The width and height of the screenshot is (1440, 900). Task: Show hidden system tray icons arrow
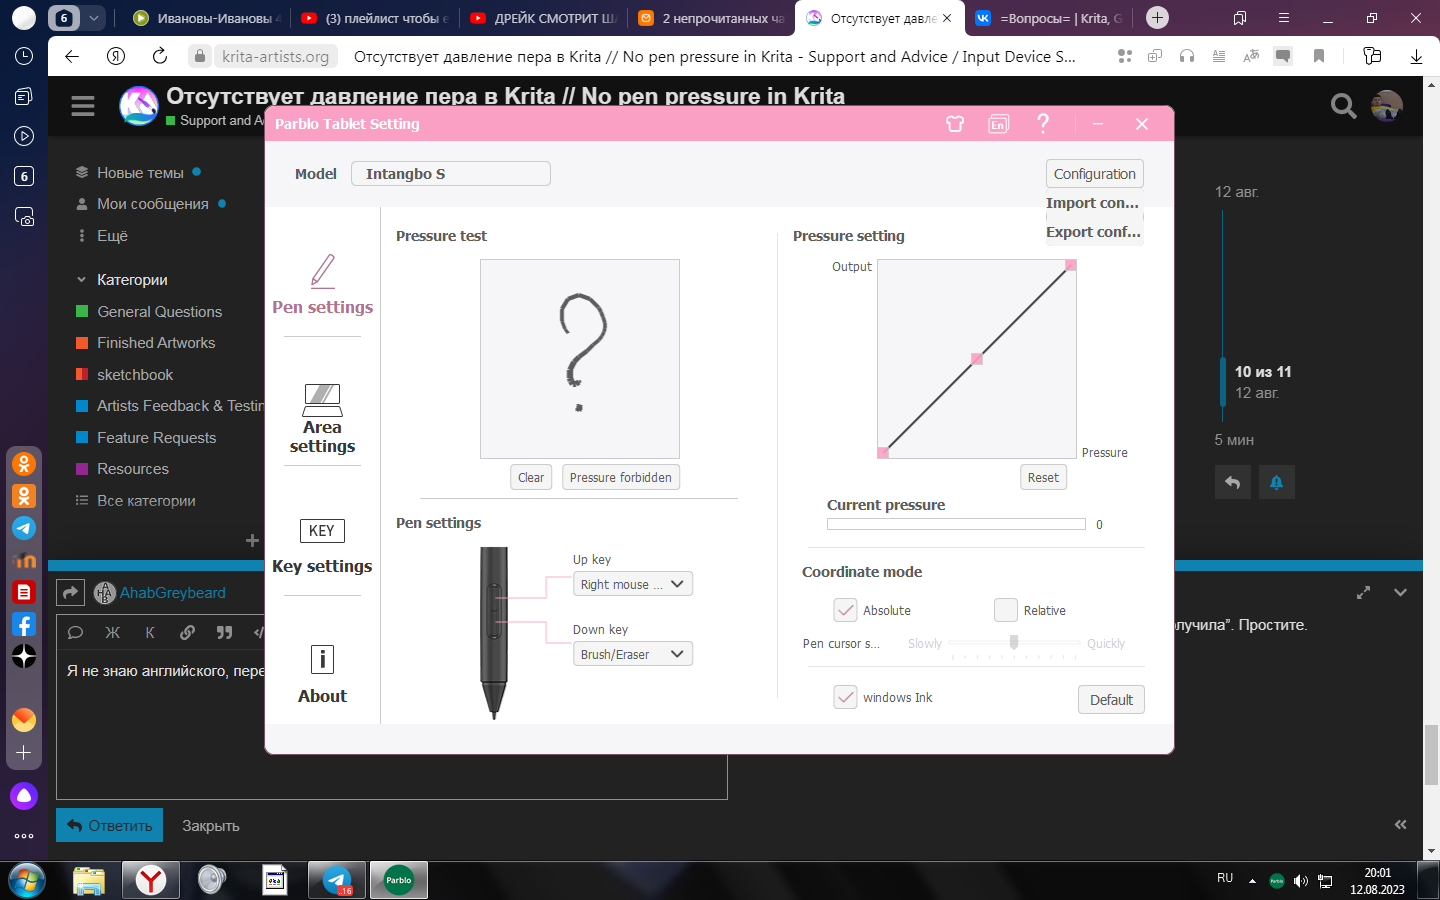[x=1252, y=881]
